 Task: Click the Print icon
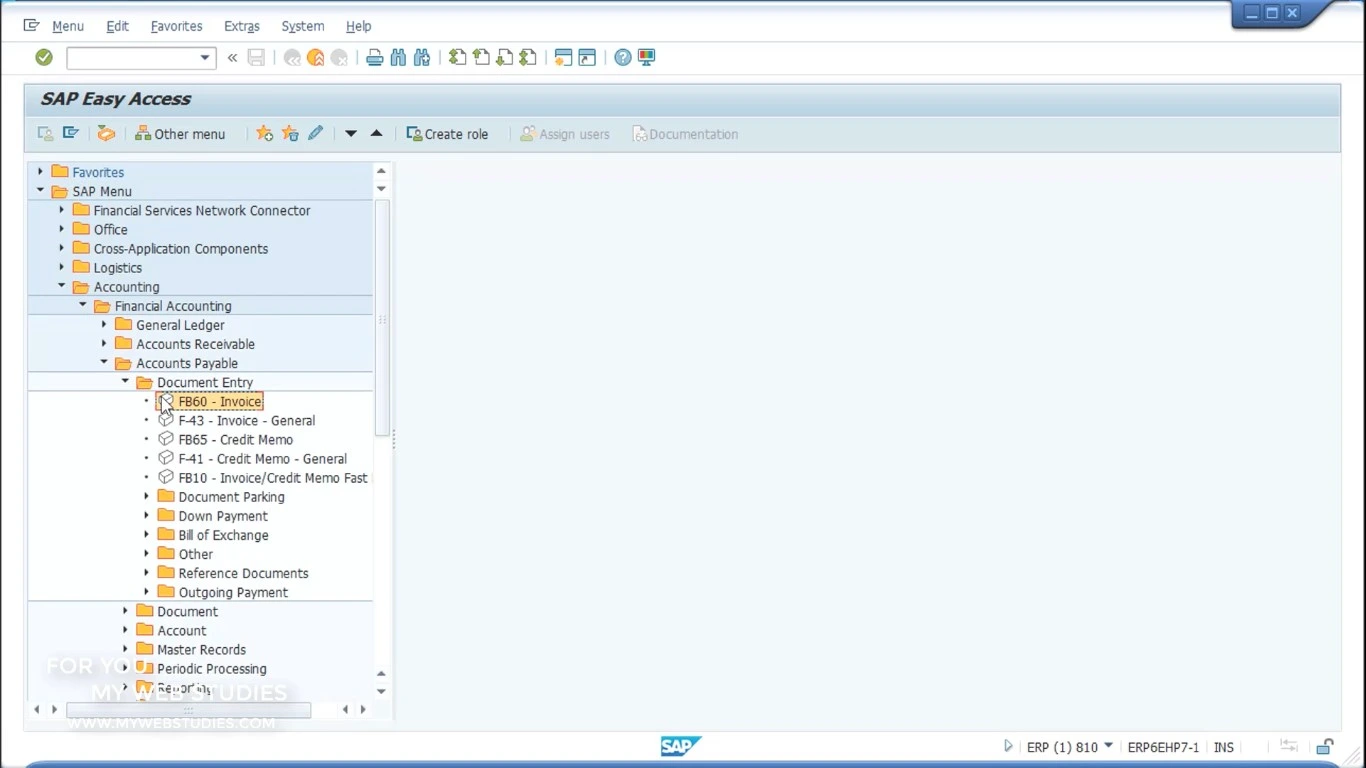[x=374, y=58]
